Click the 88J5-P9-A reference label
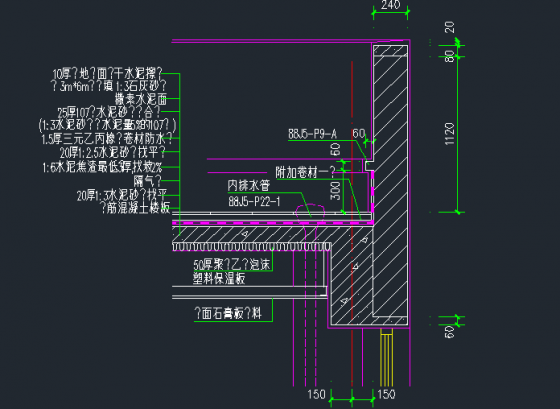The image size is (560, 409). pyautogui.click(x=312, y=134)
